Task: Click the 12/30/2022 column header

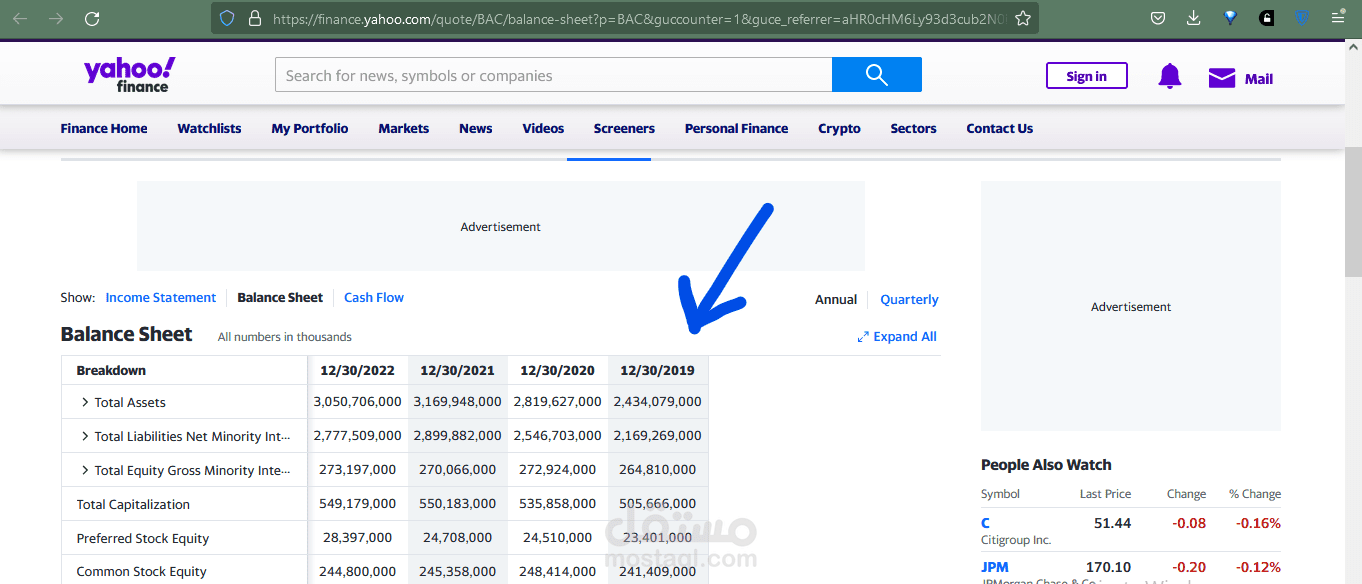Action: pyautogui.click(x=357, y=370)
